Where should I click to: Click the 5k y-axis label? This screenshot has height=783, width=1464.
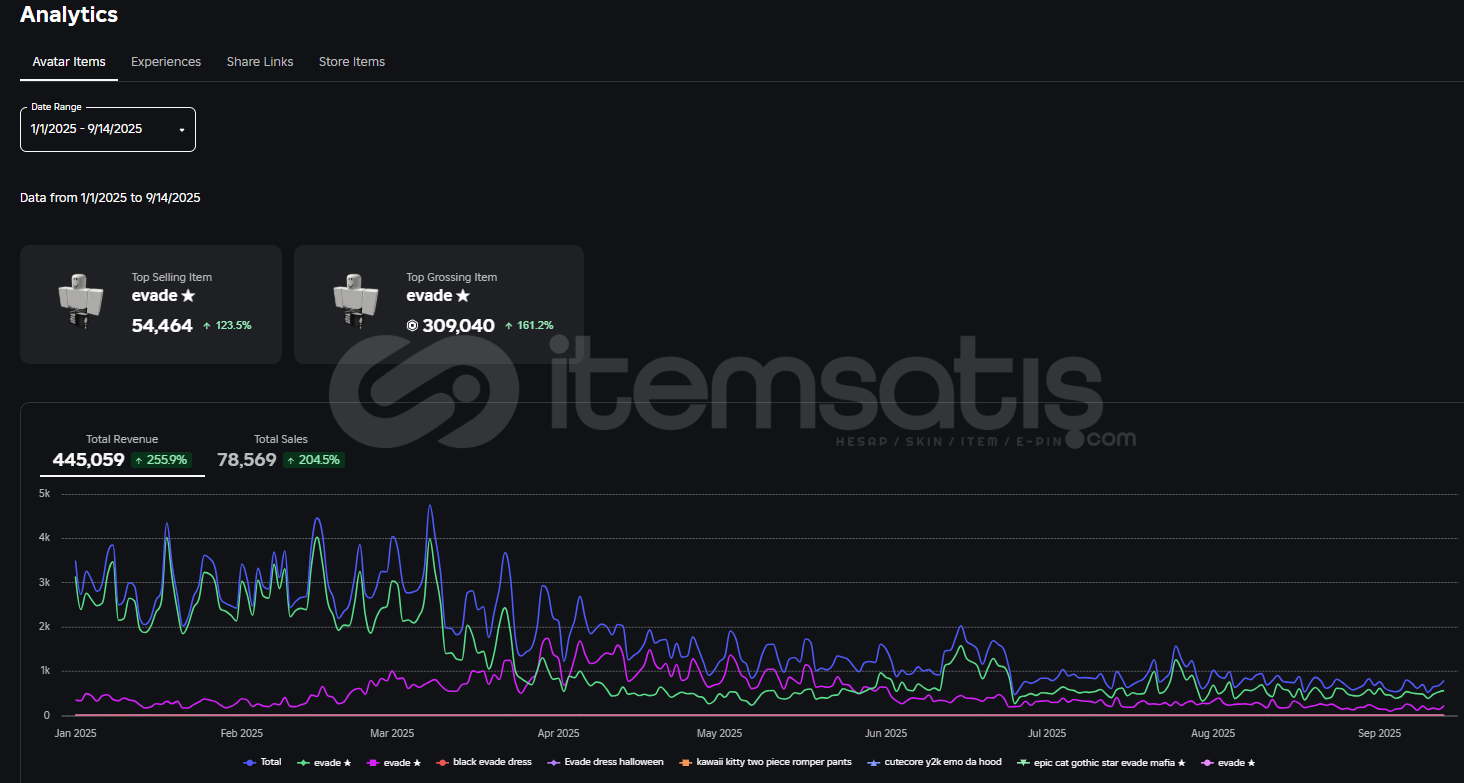click(44, 493)
